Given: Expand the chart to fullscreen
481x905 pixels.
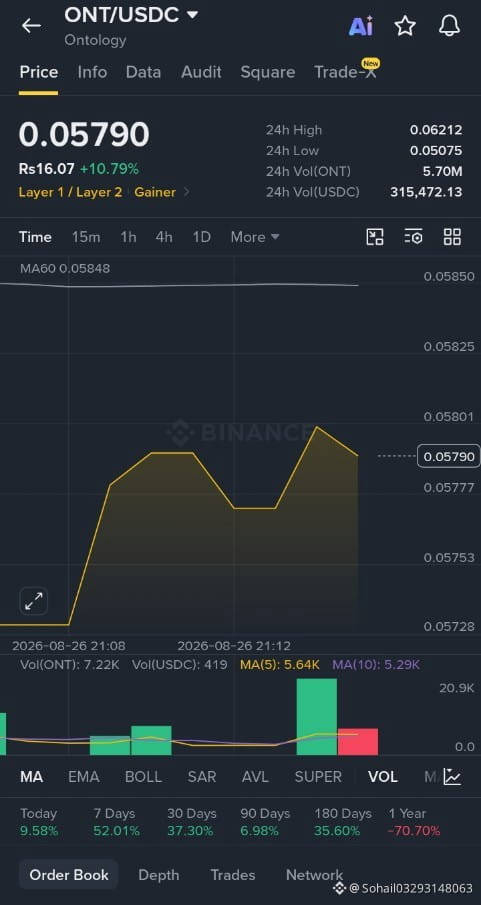Looking at the screenshot, I should tap(33, 602).
